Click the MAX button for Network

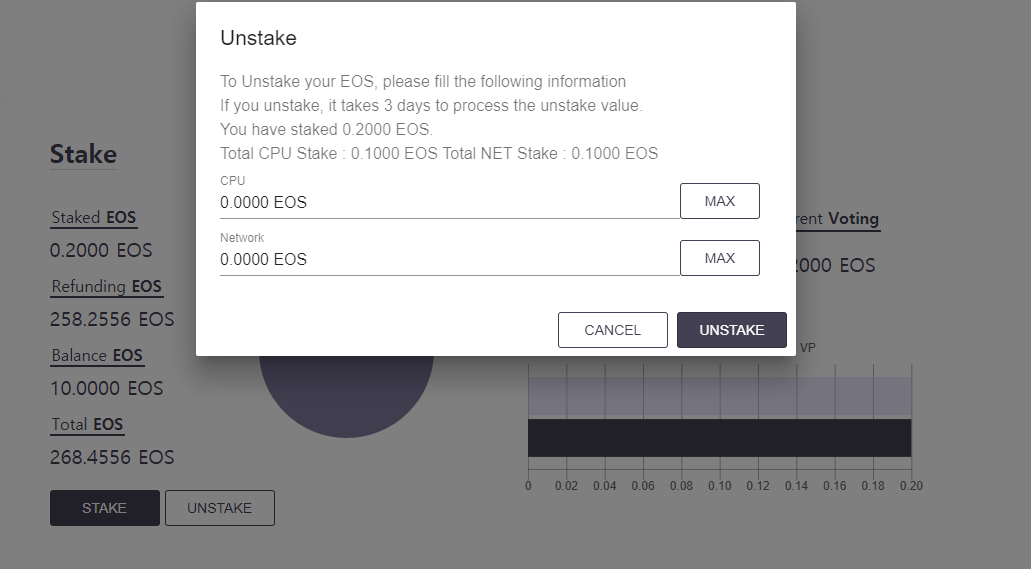click(x=719, y=258)
